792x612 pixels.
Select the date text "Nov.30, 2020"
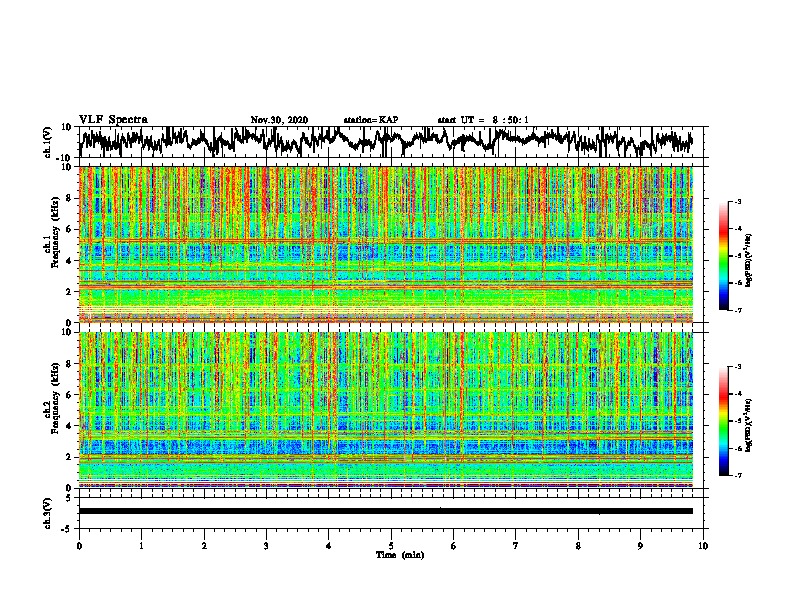[x=279, y=120]
